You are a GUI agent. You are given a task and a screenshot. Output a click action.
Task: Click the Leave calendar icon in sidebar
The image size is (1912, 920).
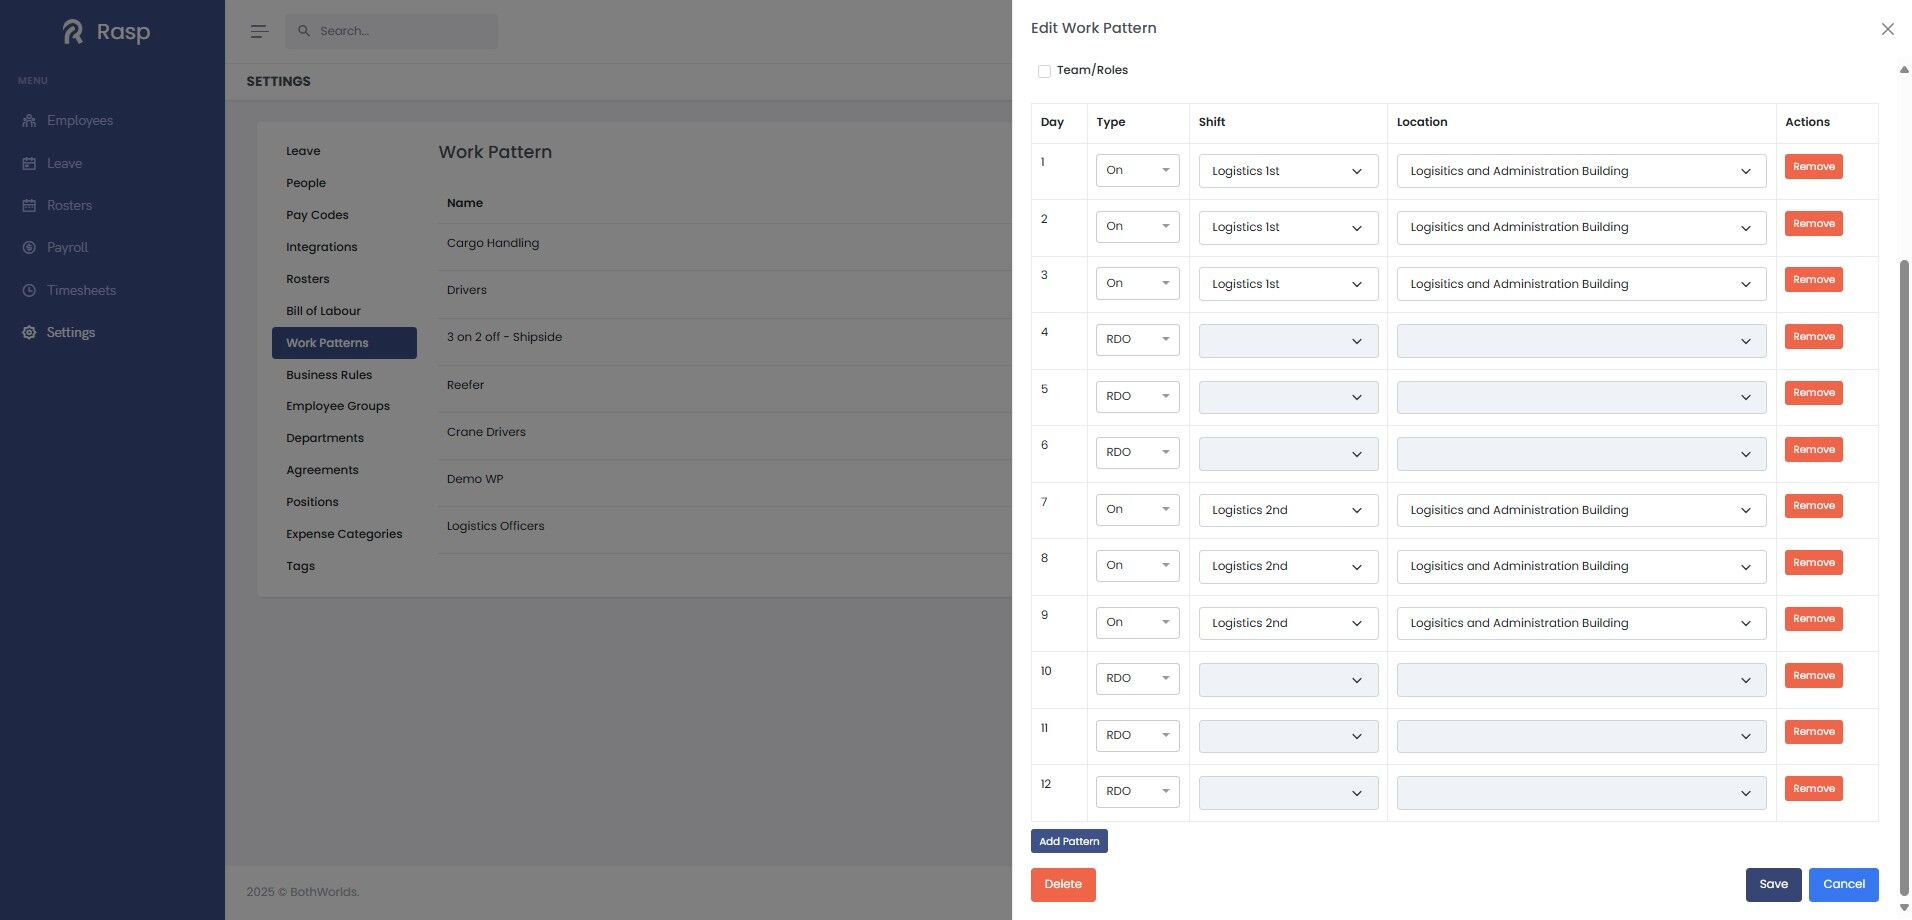(29, 164)
